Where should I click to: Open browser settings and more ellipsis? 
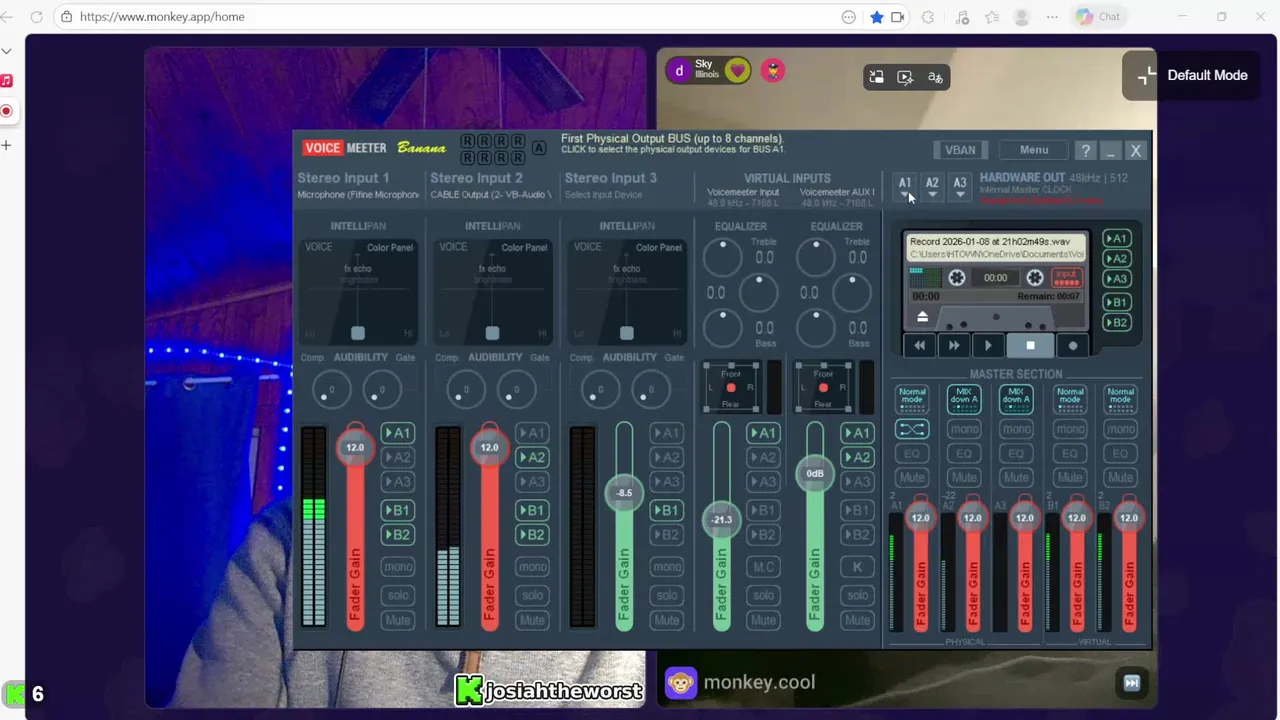point(1052,17)
